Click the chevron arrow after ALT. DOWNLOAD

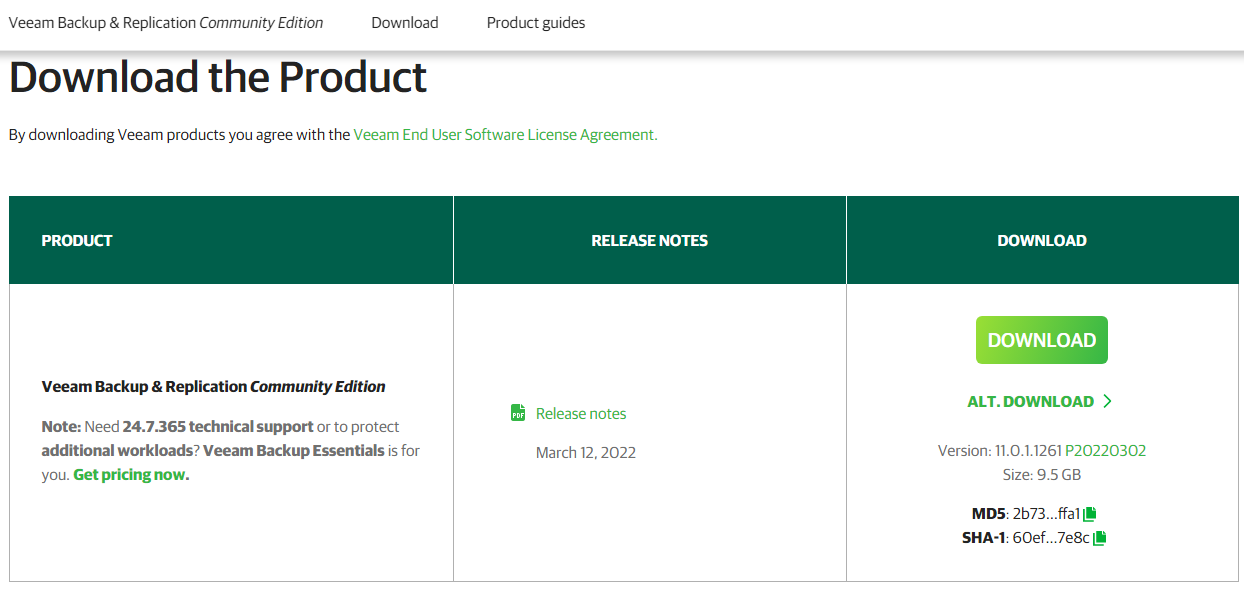coord(1107,401)
